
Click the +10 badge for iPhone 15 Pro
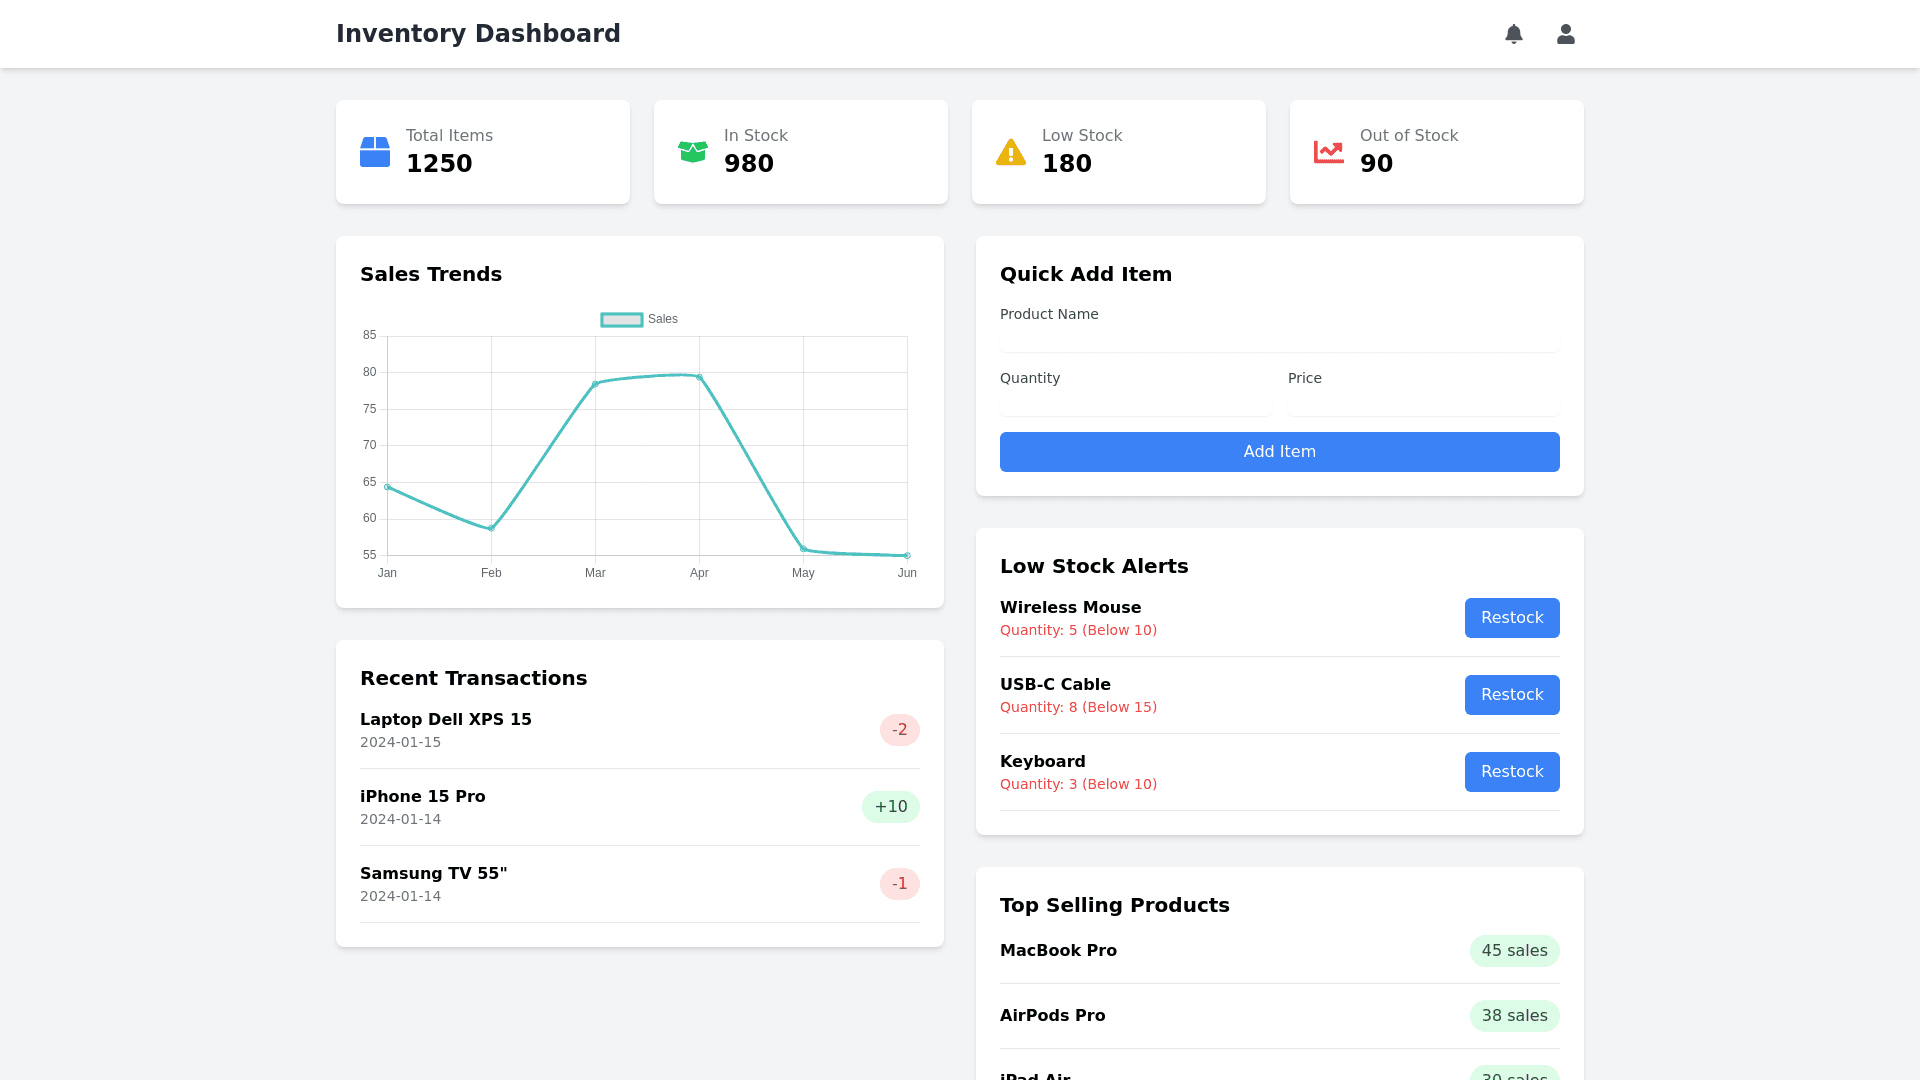(x=890, y=807)
